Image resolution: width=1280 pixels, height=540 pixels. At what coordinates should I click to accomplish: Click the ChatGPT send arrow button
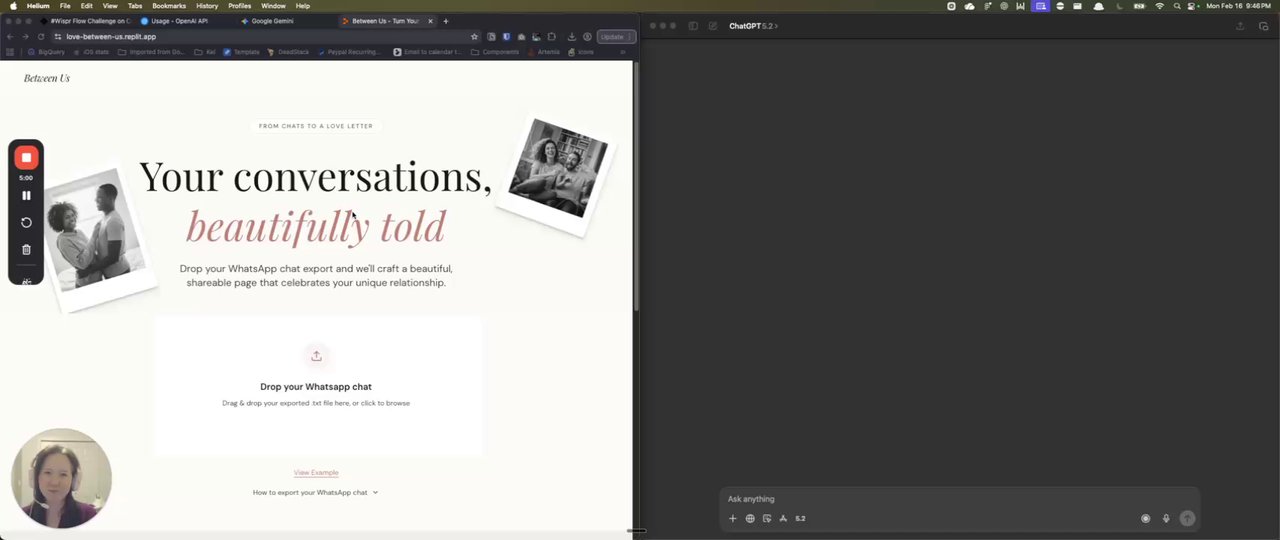1187,518
